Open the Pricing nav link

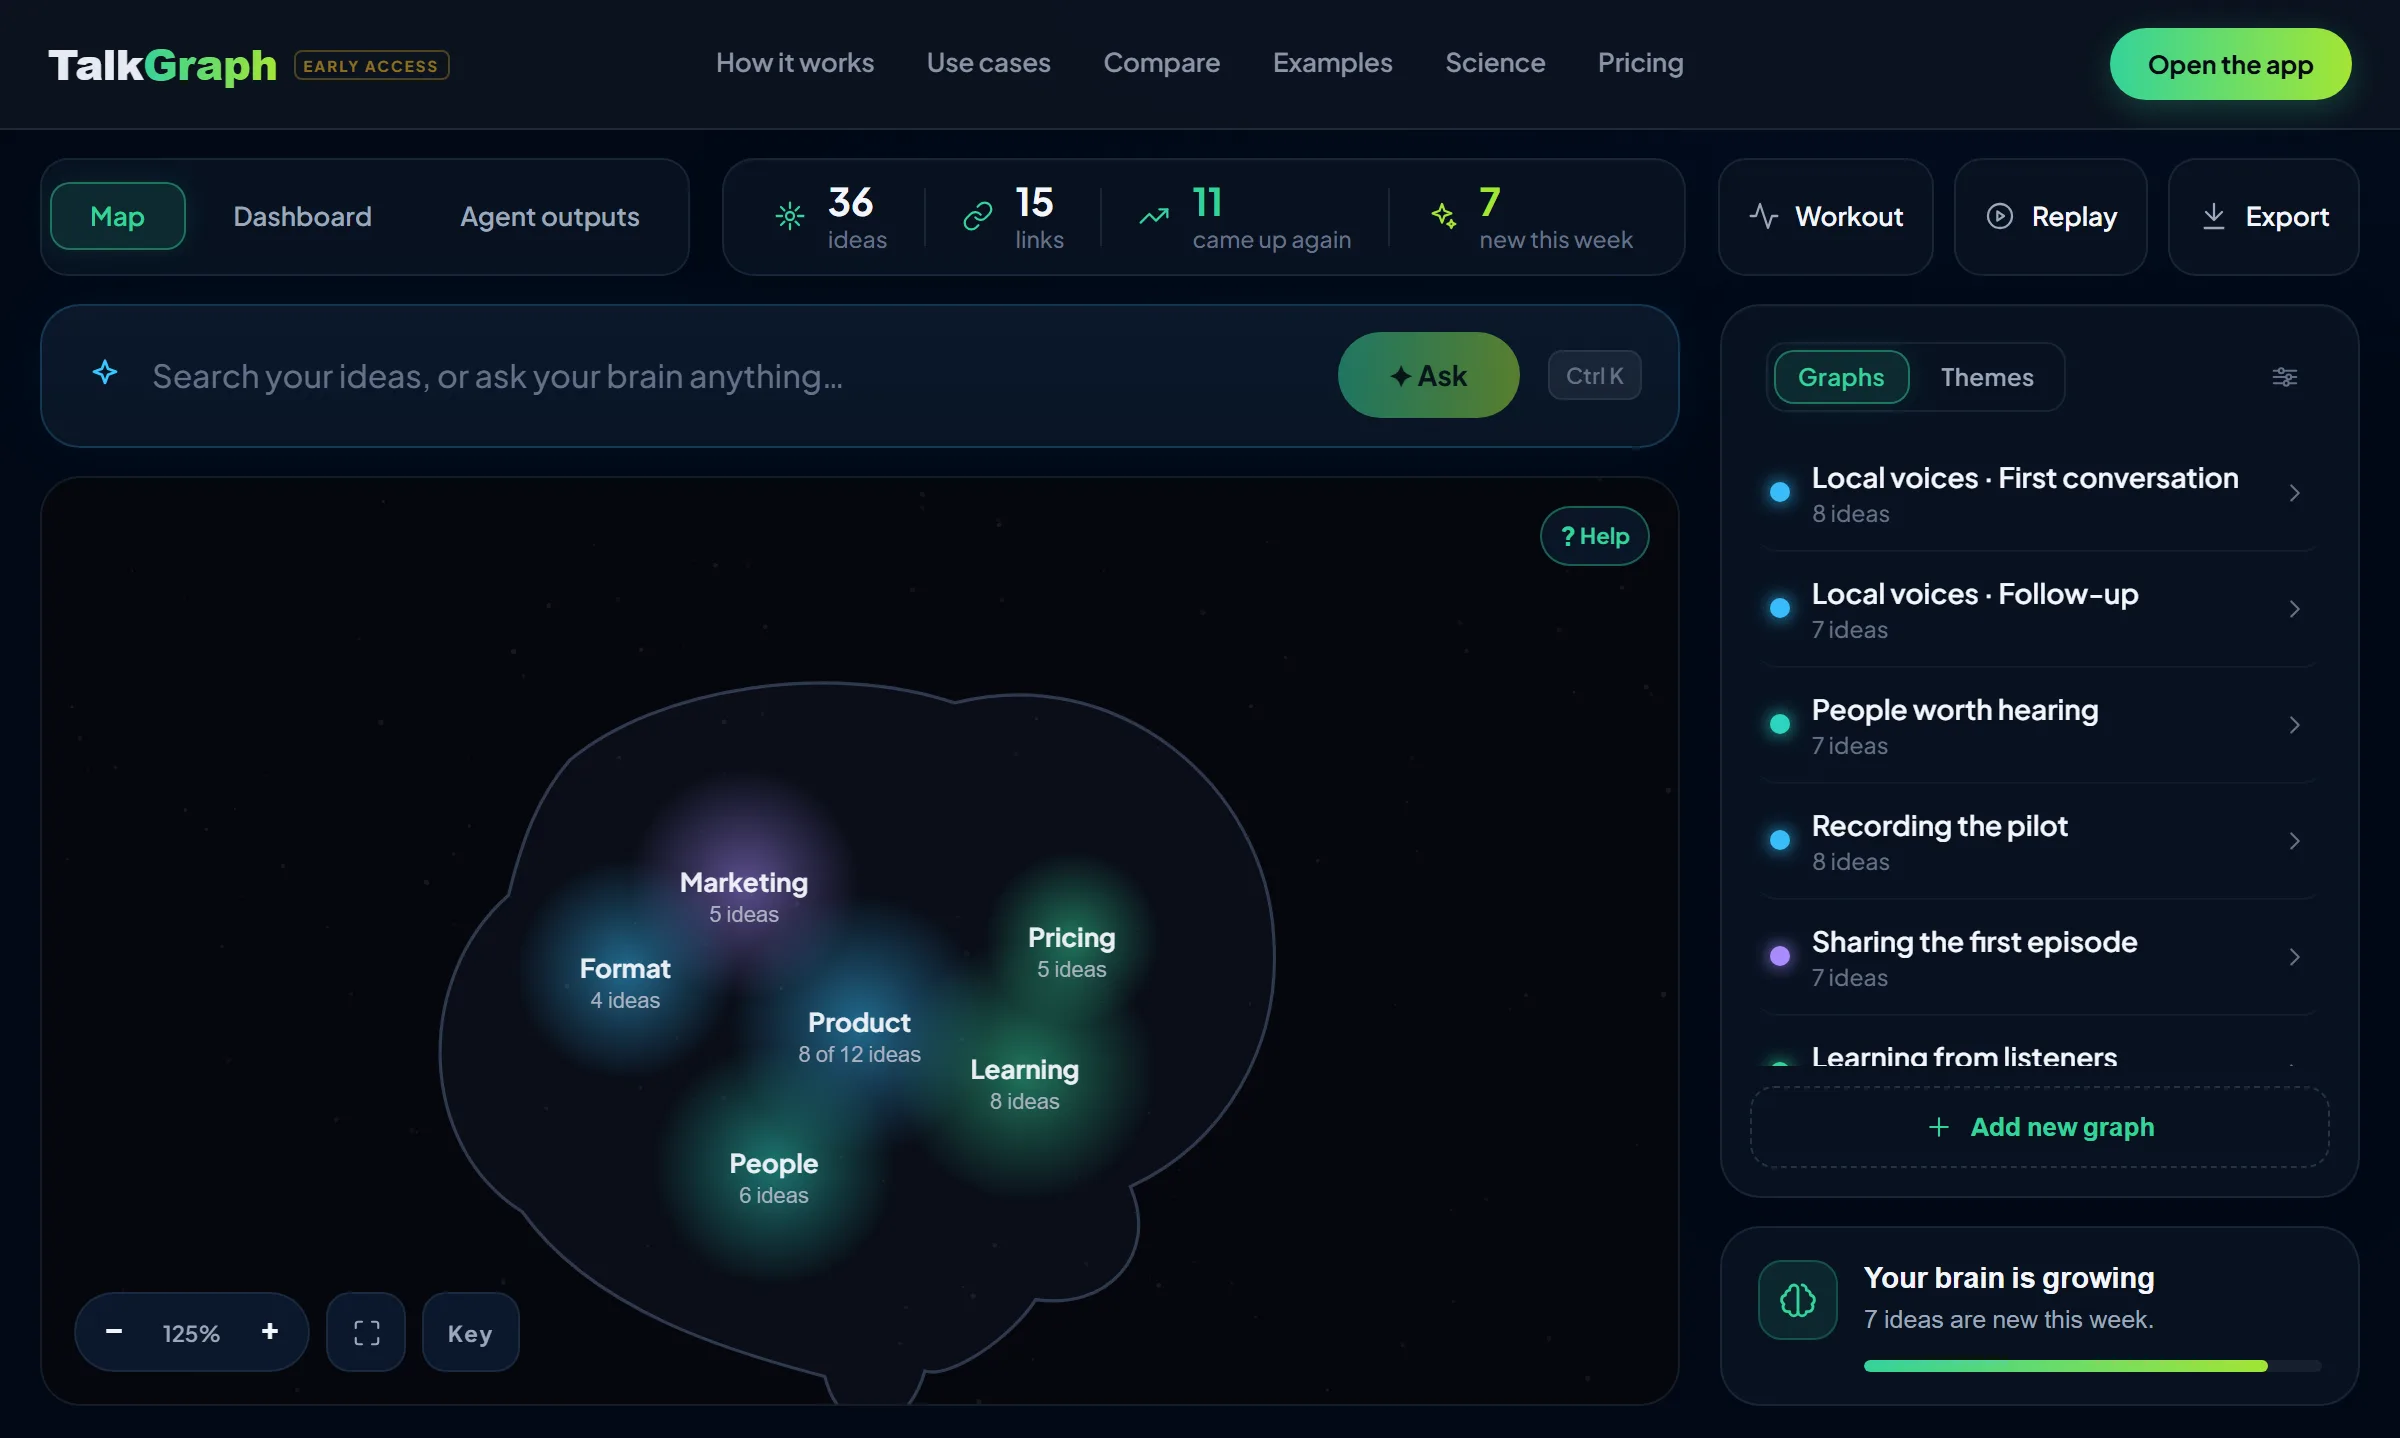click(1640, 63)
